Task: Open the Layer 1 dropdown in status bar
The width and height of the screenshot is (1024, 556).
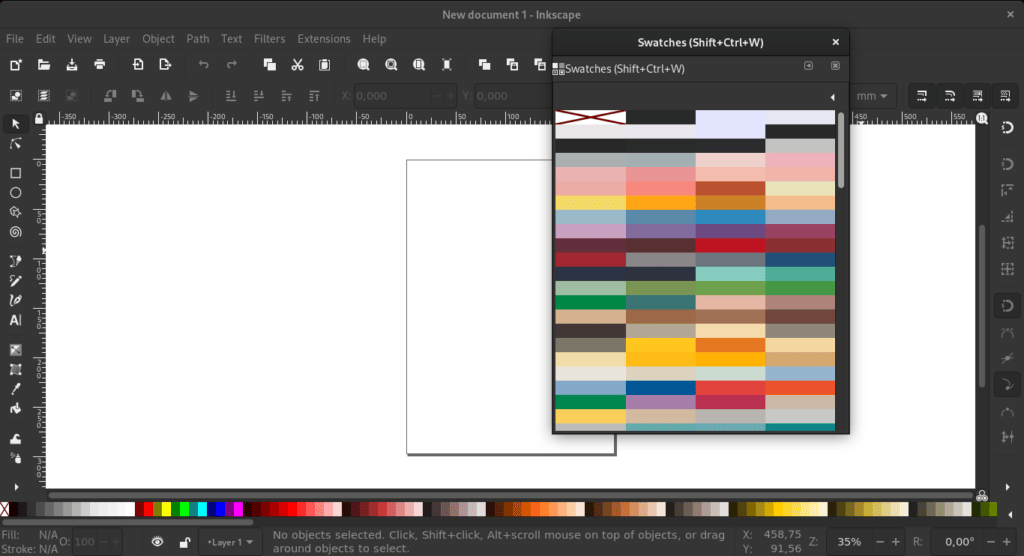Action: coord(230,542)
